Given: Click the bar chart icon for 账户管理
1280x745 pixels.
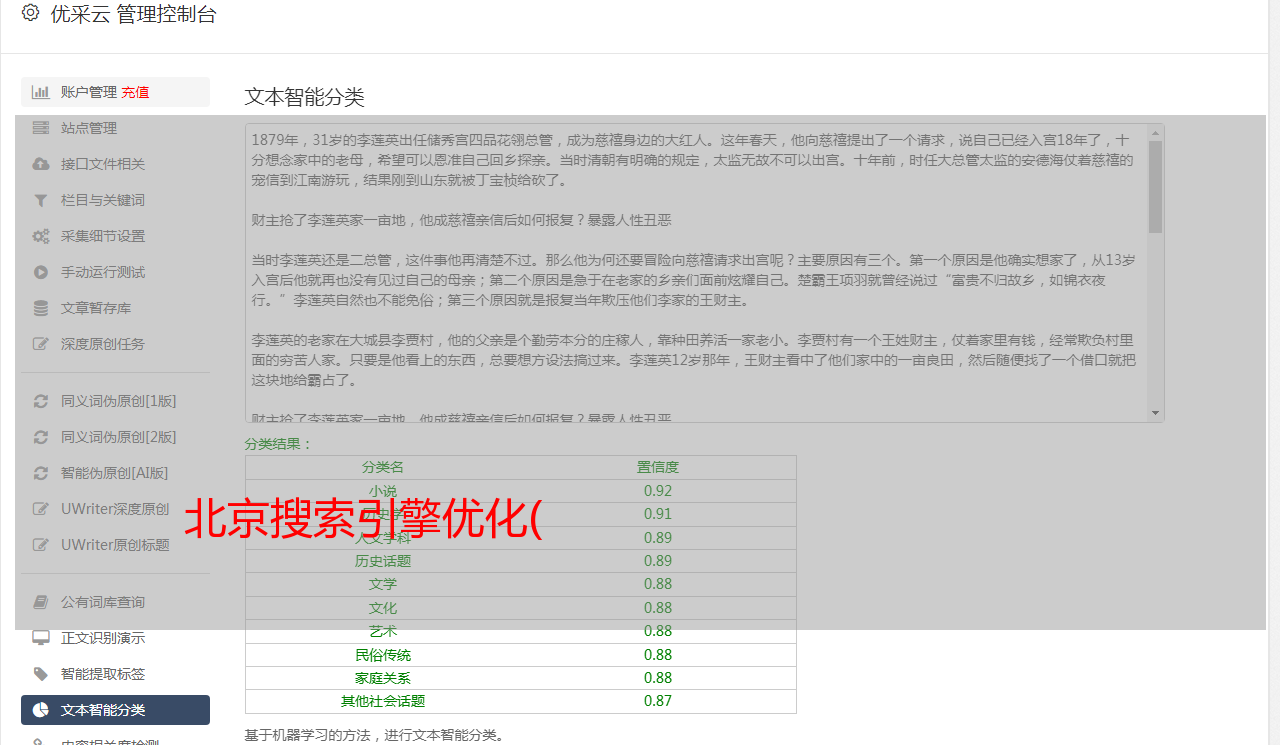Looking at the screenshot, I should [41, 92].
